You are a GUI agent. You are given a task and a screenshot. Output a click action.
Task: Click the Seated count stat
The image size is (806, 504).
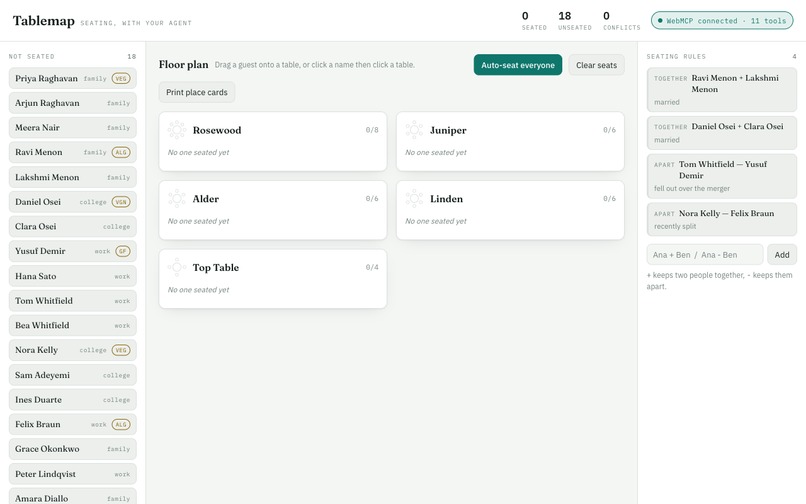coord(534,21)
